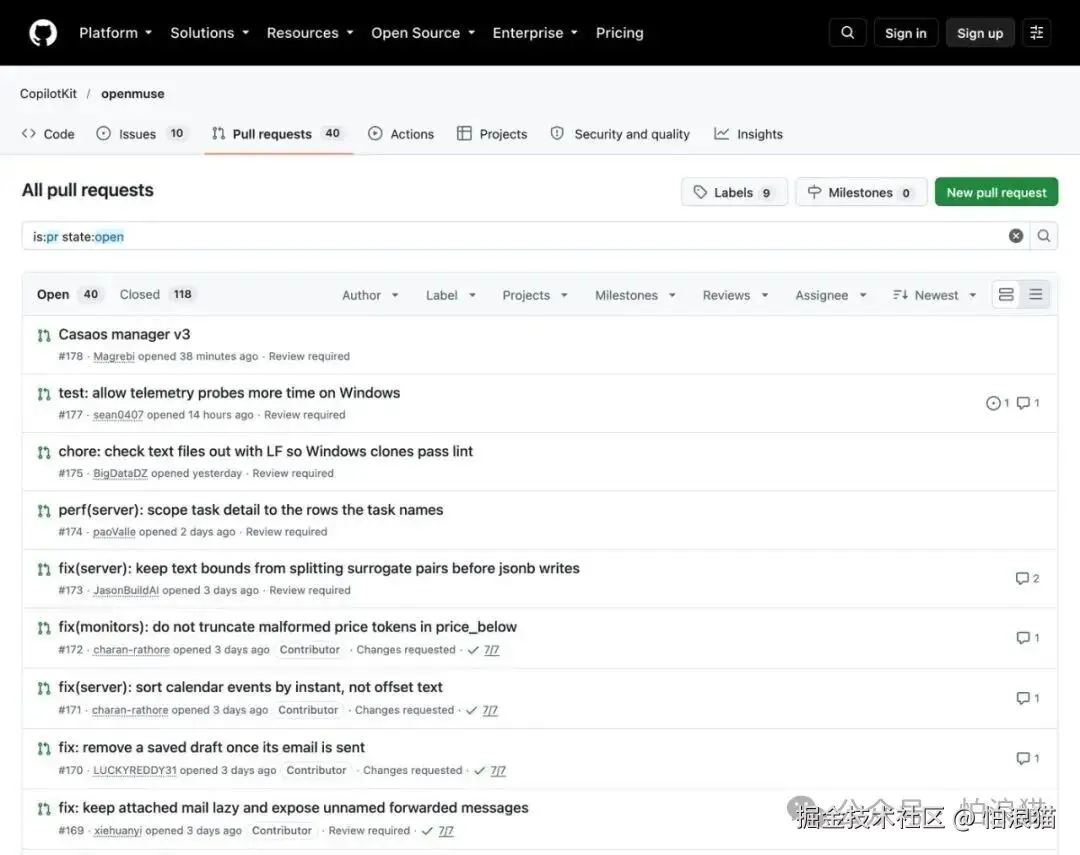Switch to the card-style list view
Screen dimensions: 1080x855
[1006, 295]
